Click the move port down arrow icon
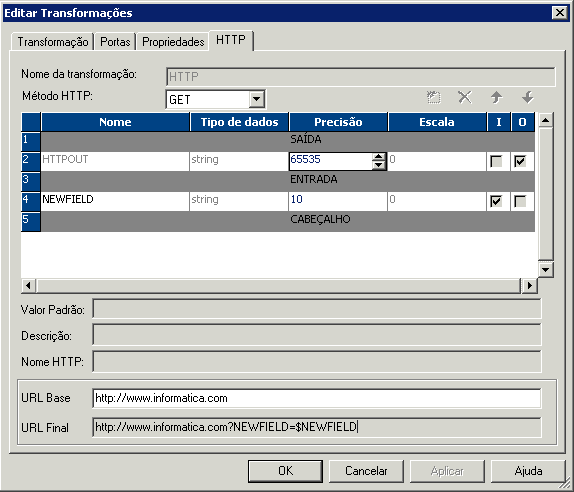 528,97
